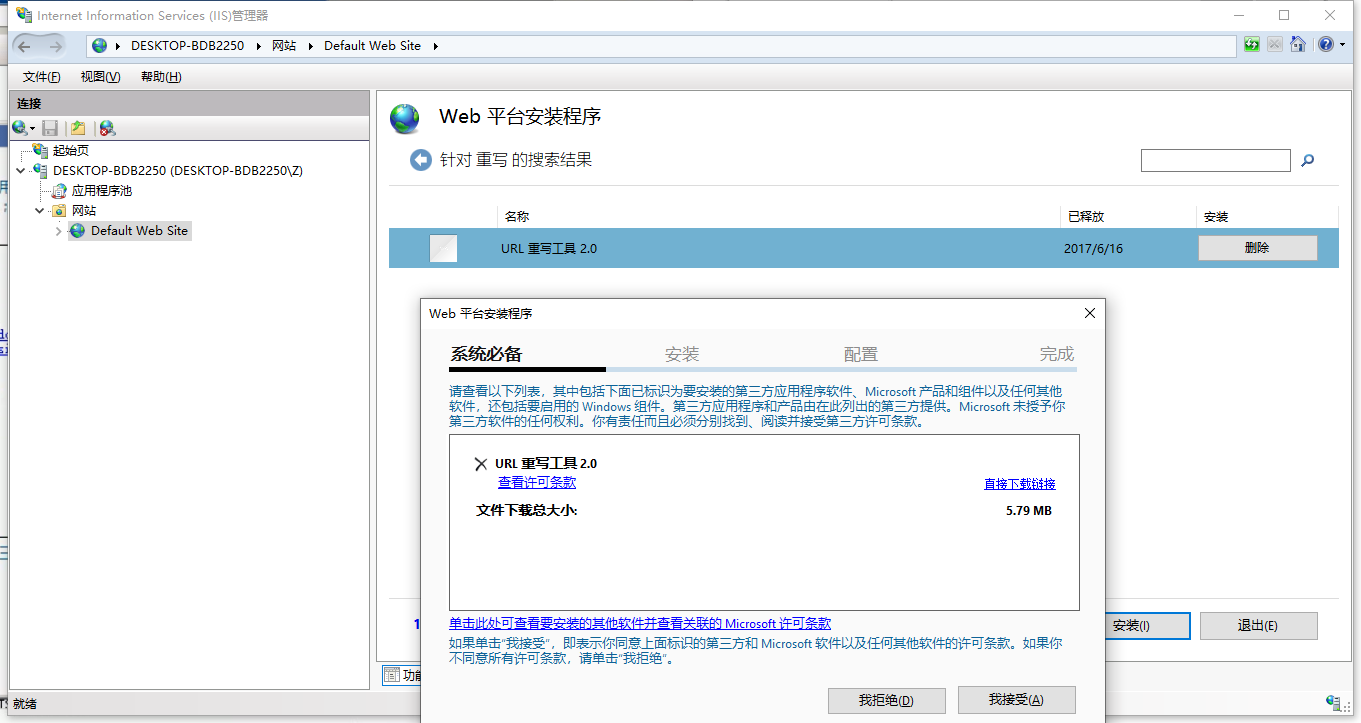The image size is (1361, 723).
Task: Open the 文件(F) menu
Action: tap(42, 77)
